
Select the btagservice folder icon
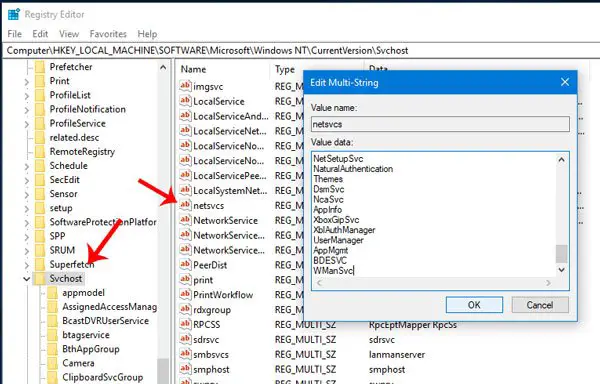(x=52, y=335)
